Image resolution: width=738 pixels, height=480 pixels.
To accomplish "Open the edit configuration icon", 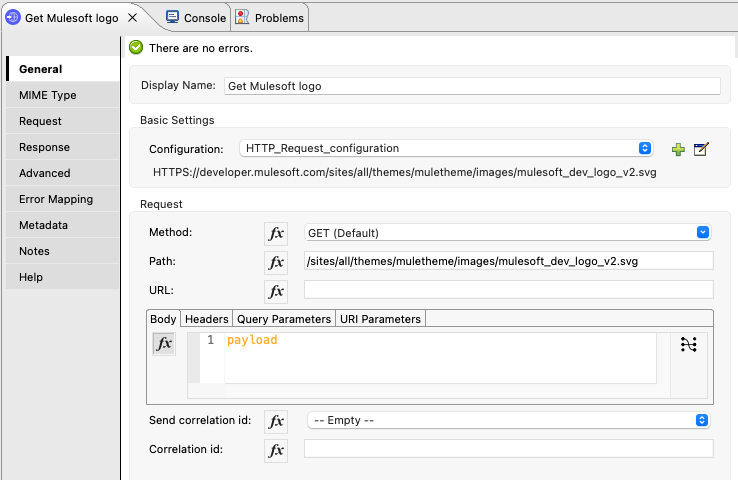I will pos(701,149).
